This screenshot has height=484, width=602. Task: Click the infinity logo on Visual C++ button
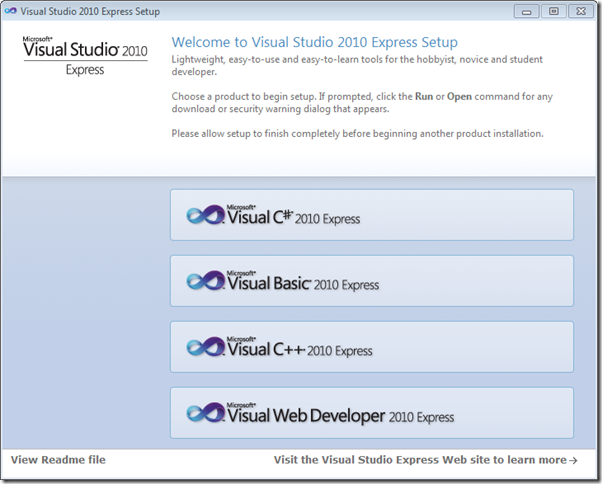point(206,347)
